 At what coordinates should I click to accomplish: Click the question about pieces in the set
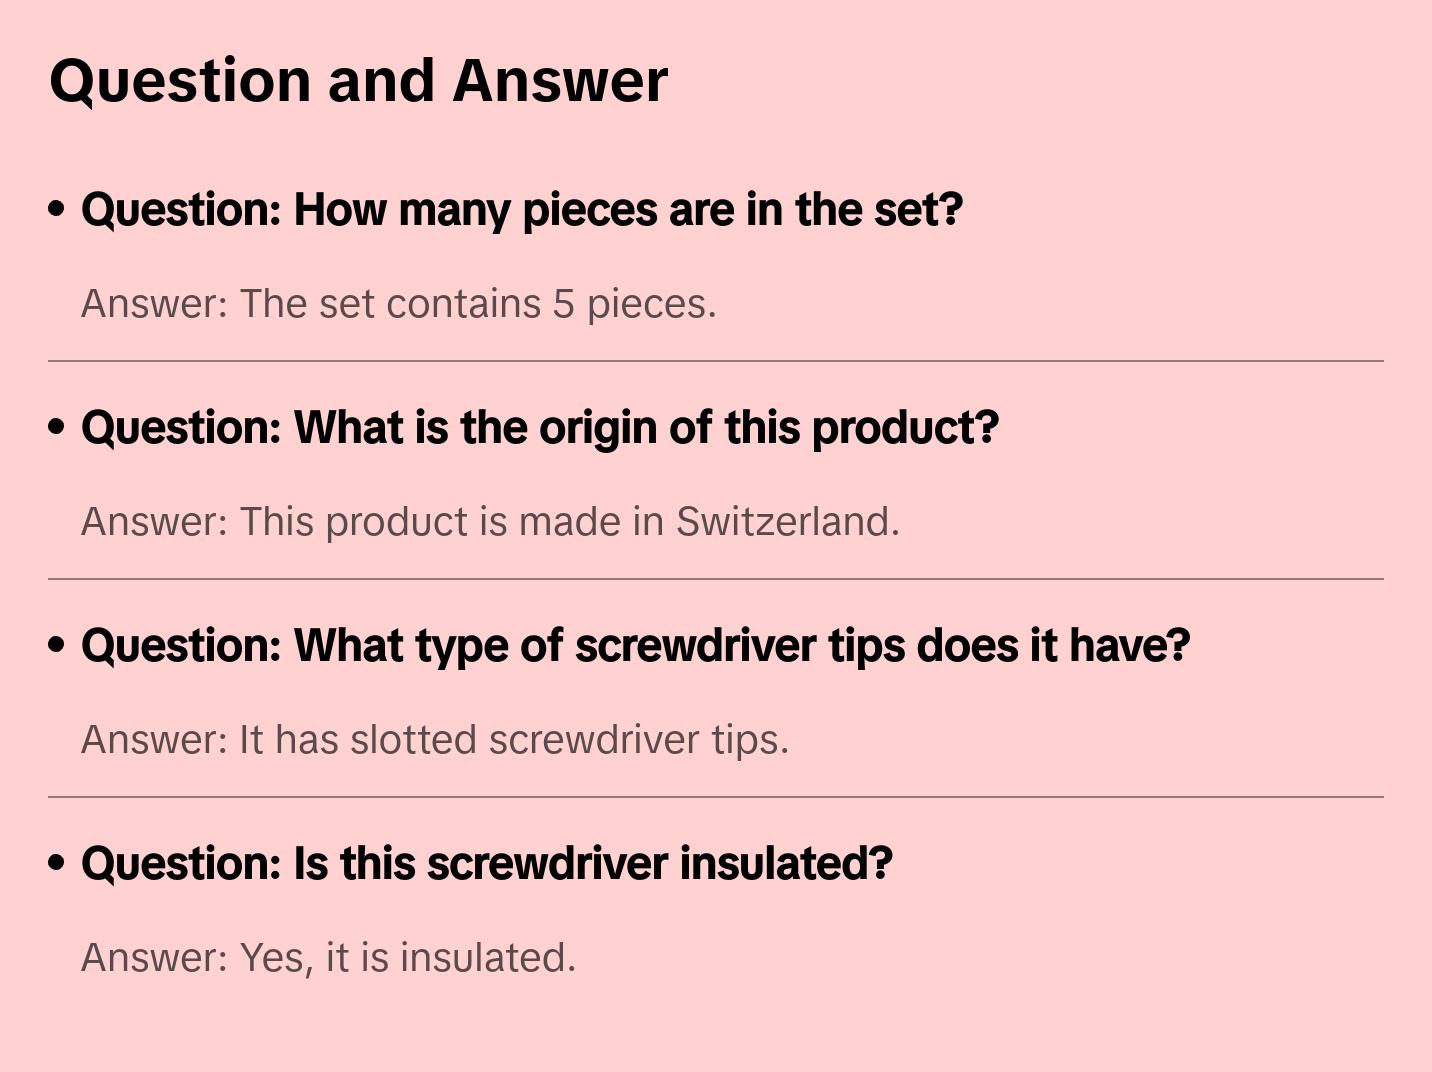coord(521,210)
